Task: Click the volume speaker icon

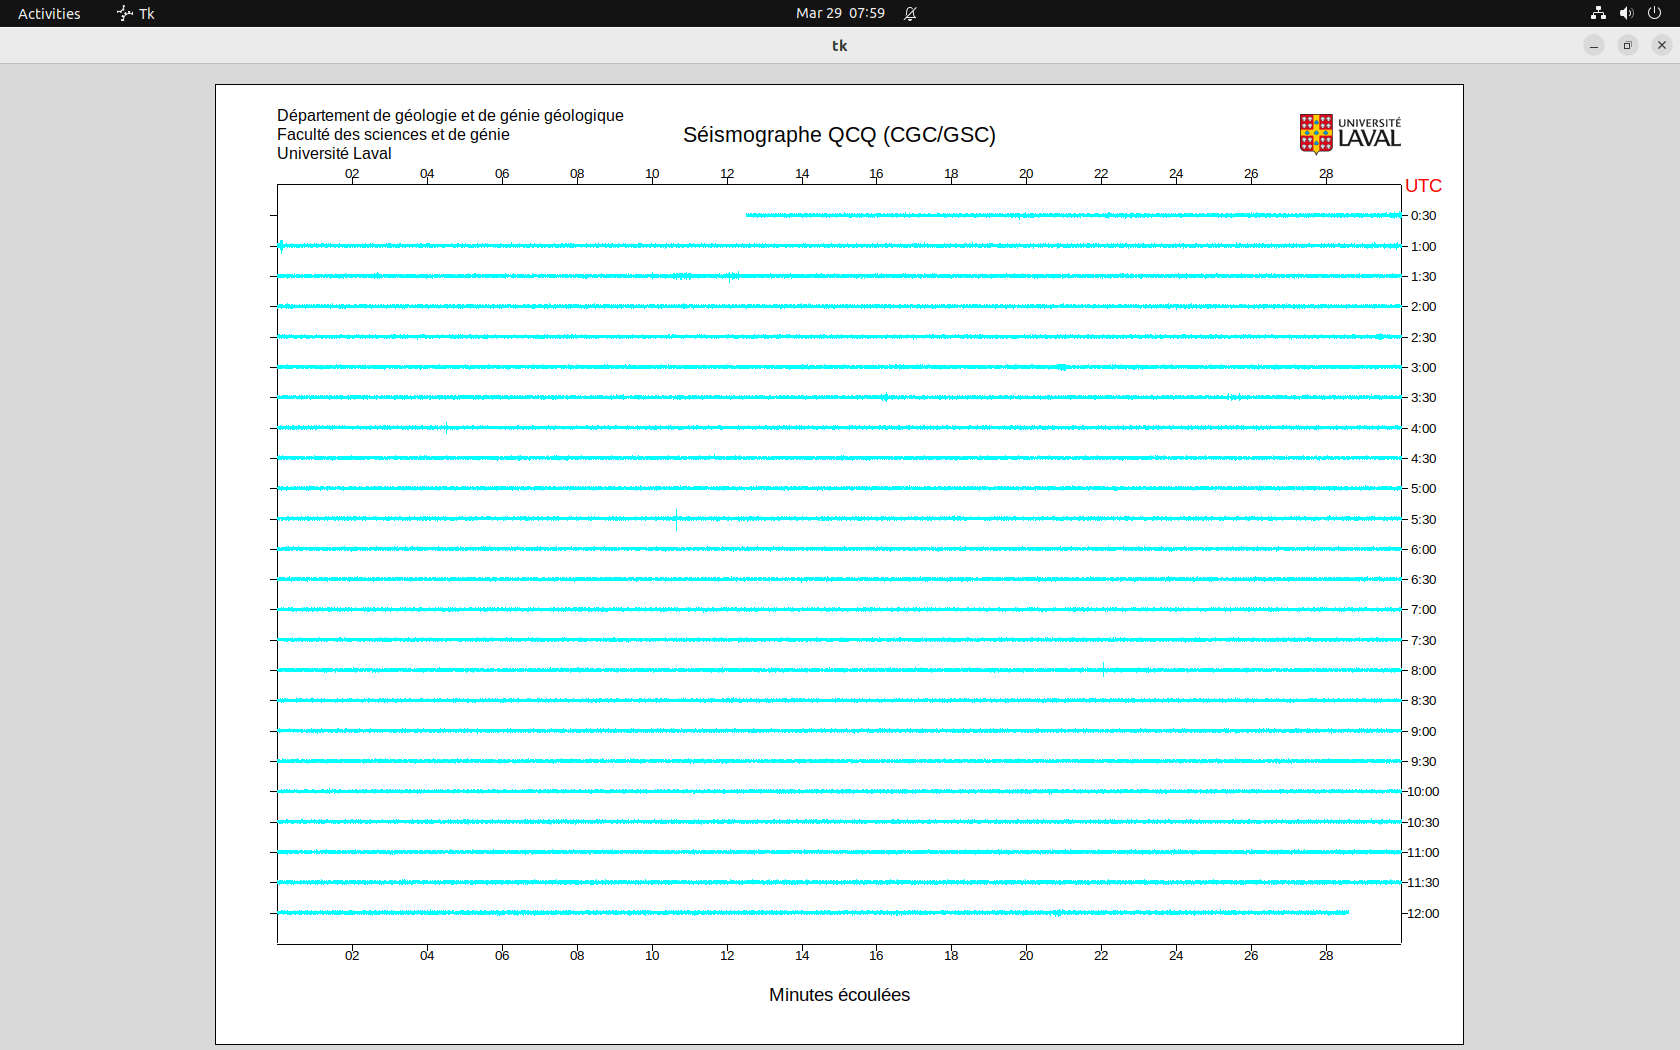Action: click(1626, 13)
